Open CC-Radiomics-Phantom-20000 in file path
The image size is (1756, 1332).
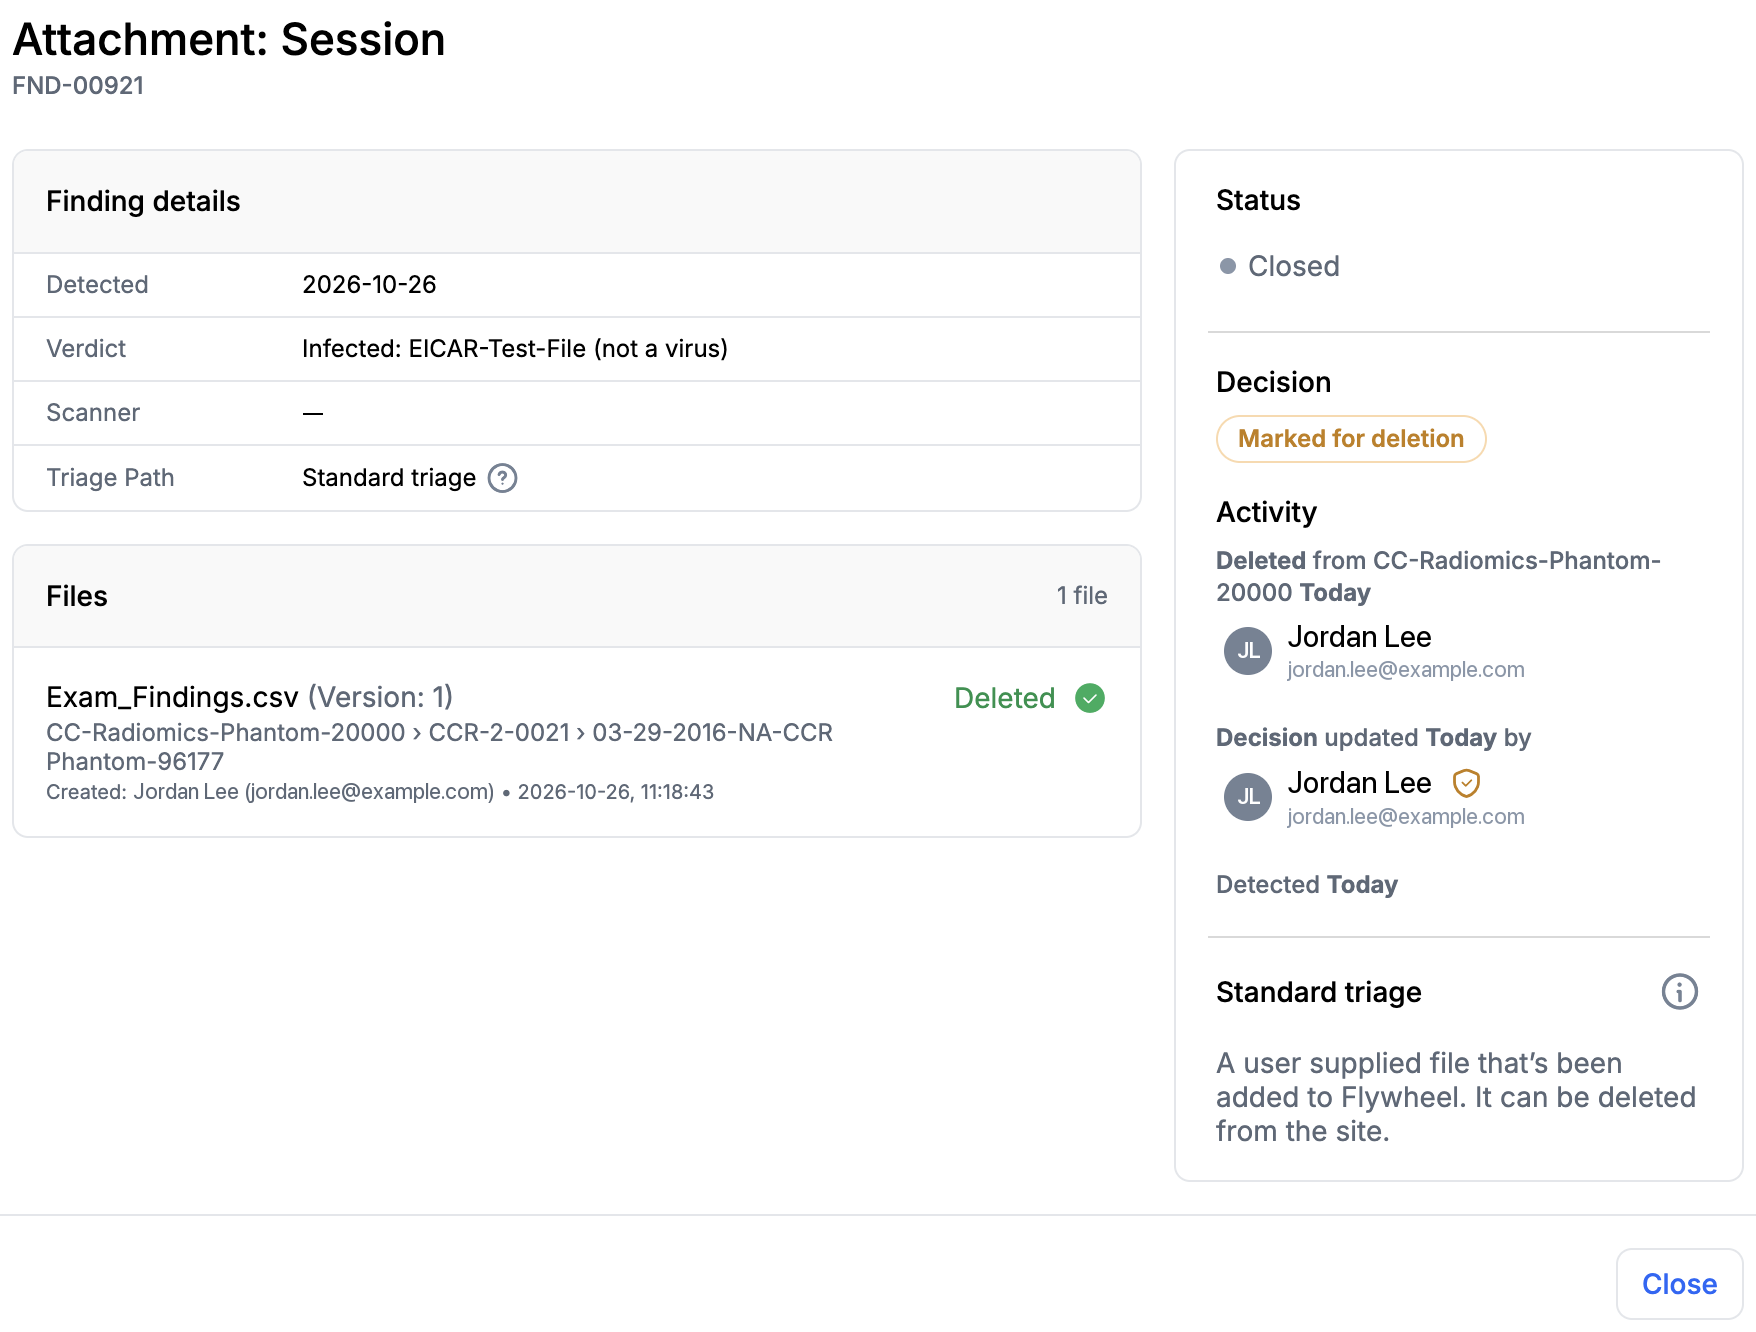coord(225,733)
